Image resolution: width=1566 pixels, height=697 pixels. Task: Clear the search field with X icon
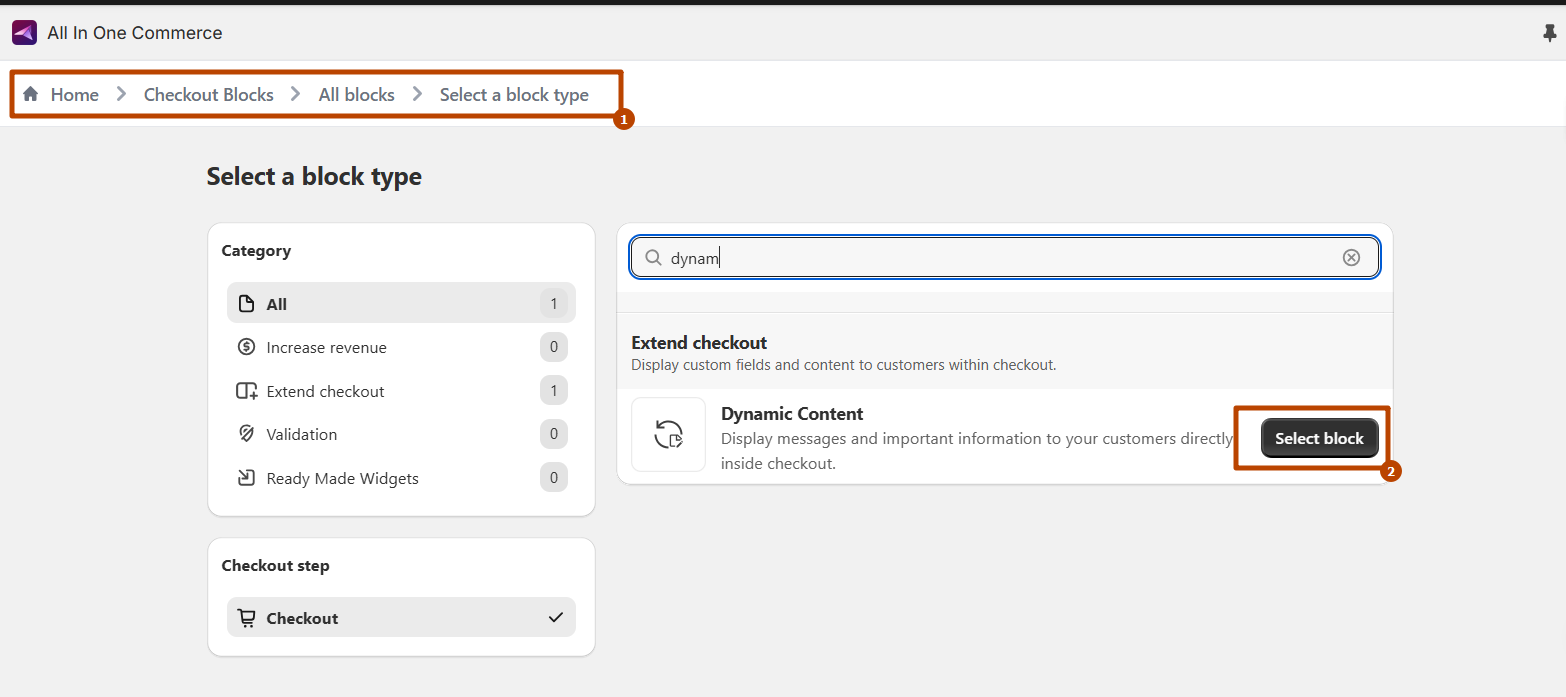(1351, 258)
